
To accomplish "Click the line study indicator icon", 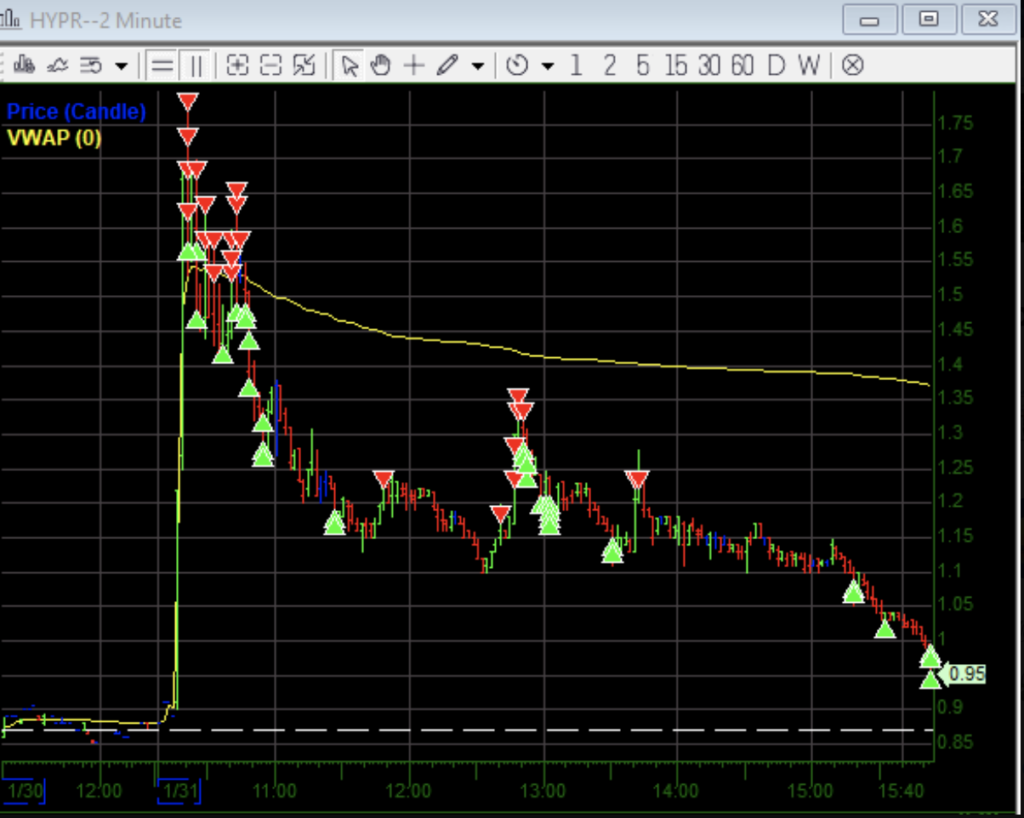I will pyautogui.click(x=57, y=65).
